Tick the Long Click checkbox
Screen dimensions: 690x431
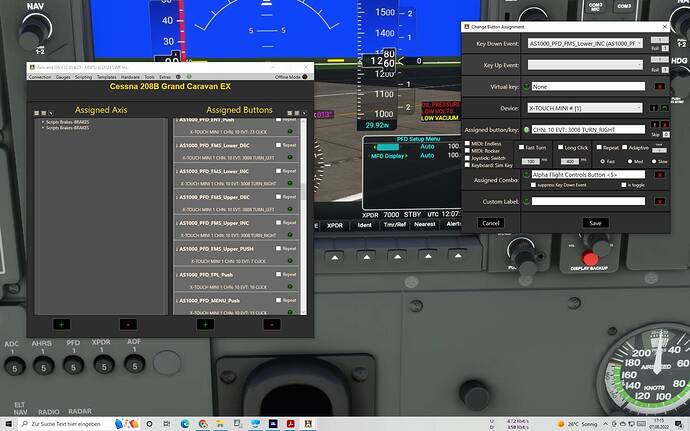click(561, 147)
